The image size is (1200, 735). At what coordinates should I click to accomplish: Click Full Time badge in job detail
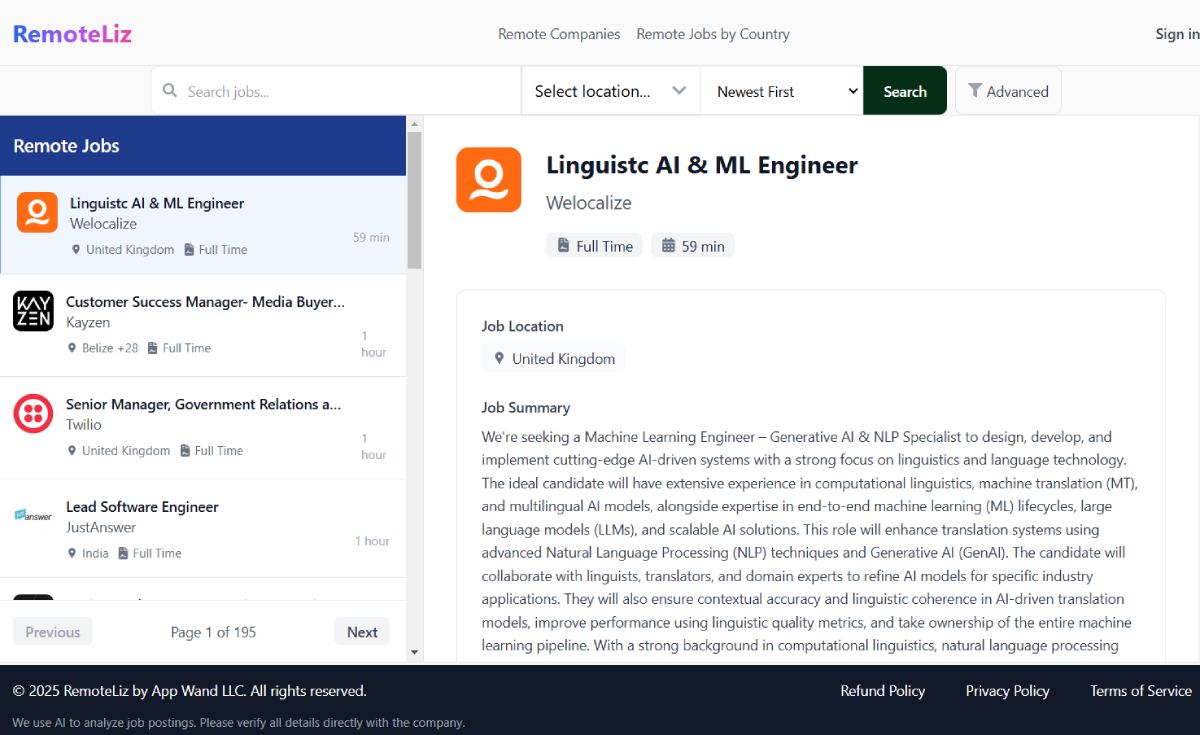tap(594, 246)
